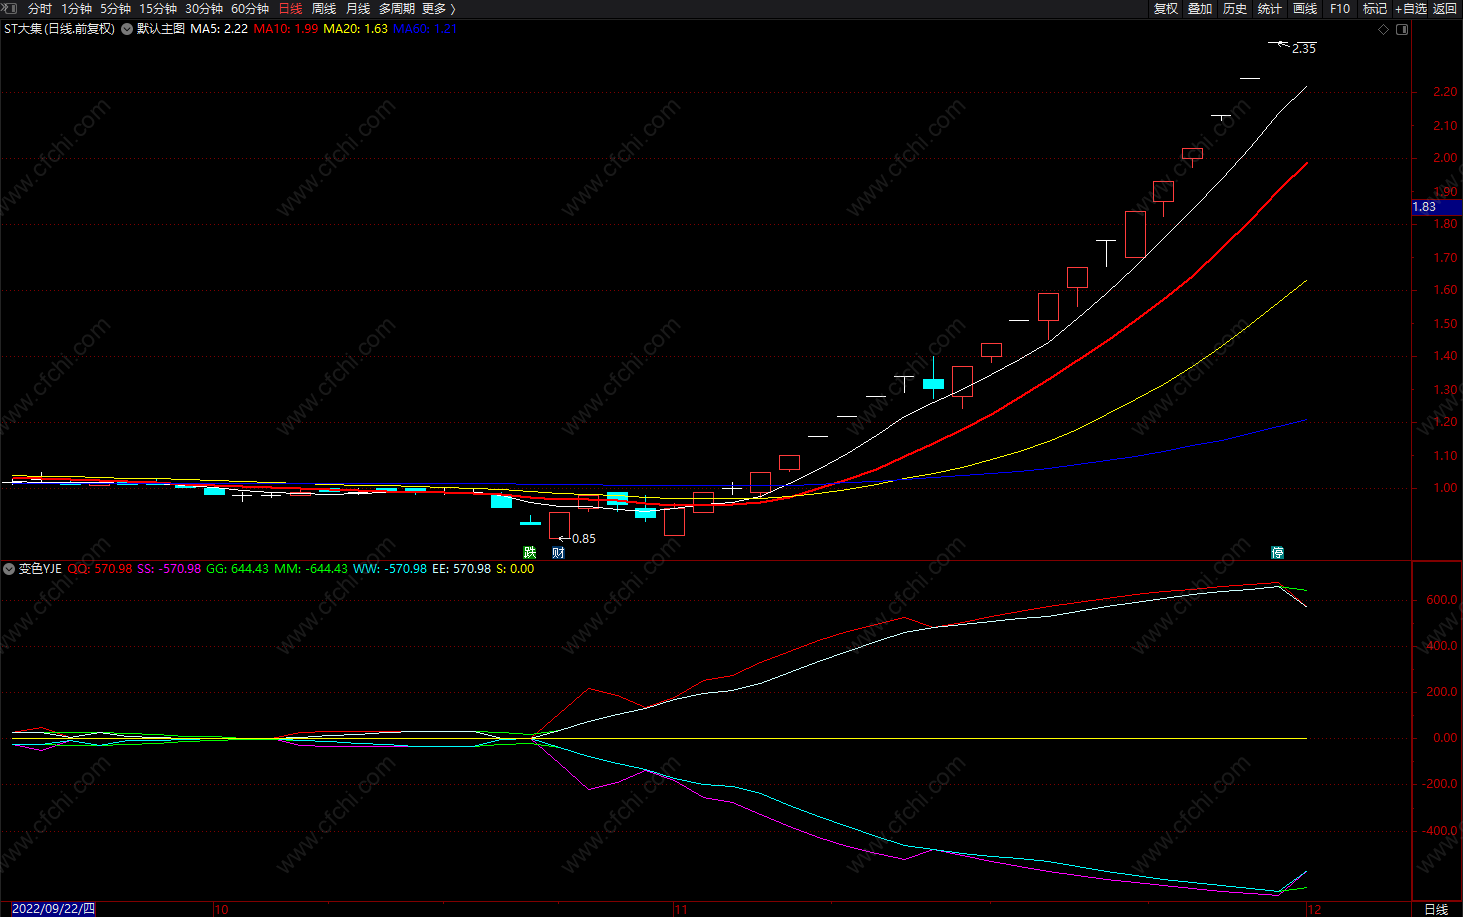Select the 15分钟 period tab
Screen dimensions: 1463x917
(x=158, y=8)
